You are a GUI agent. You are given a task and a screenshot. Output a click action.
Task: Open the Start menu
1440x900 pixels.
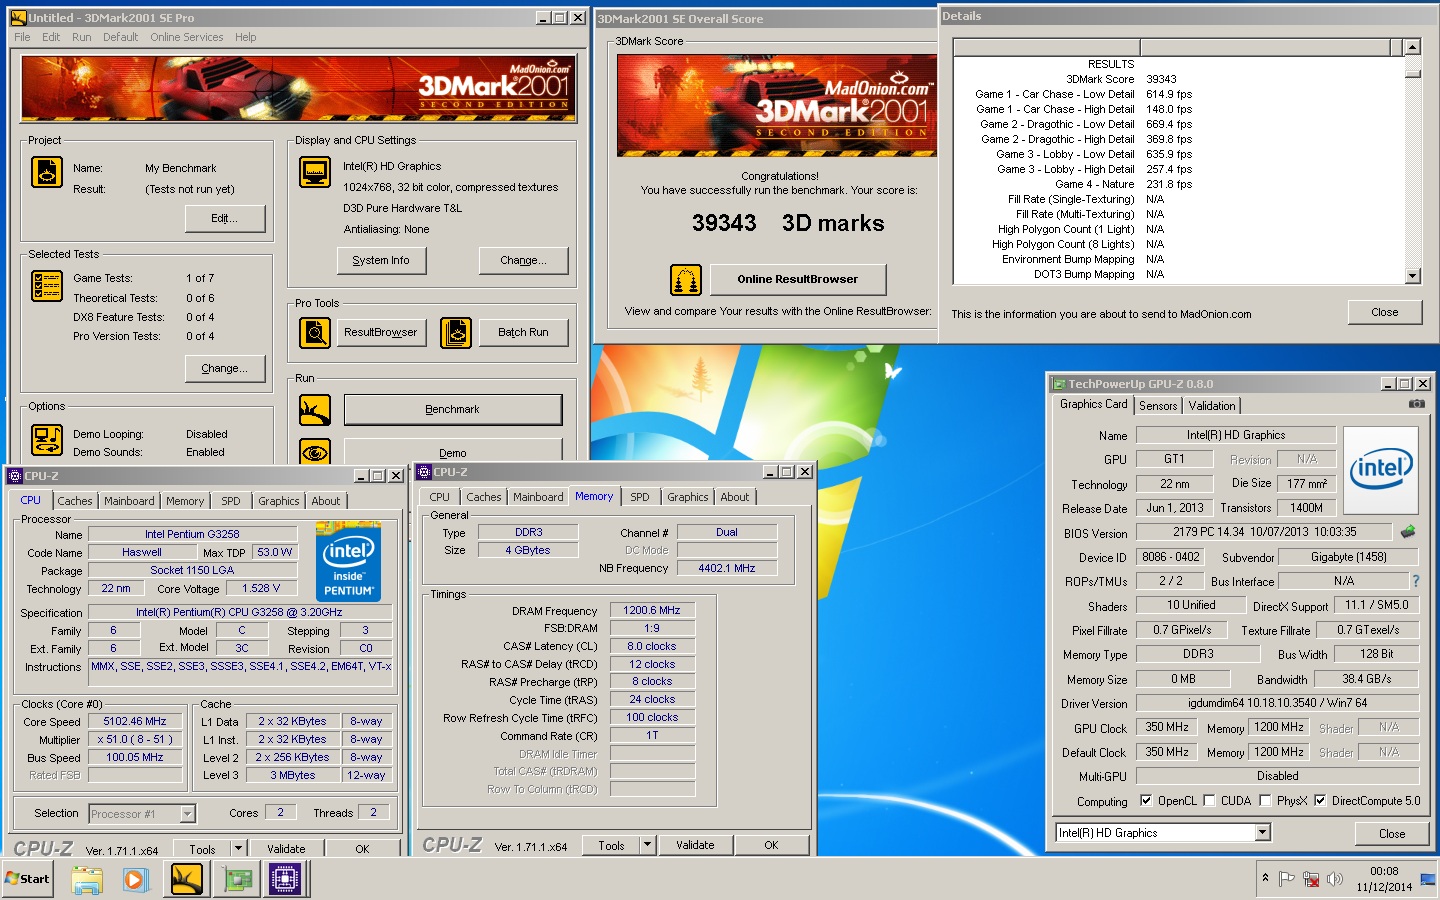pos(27,879)
